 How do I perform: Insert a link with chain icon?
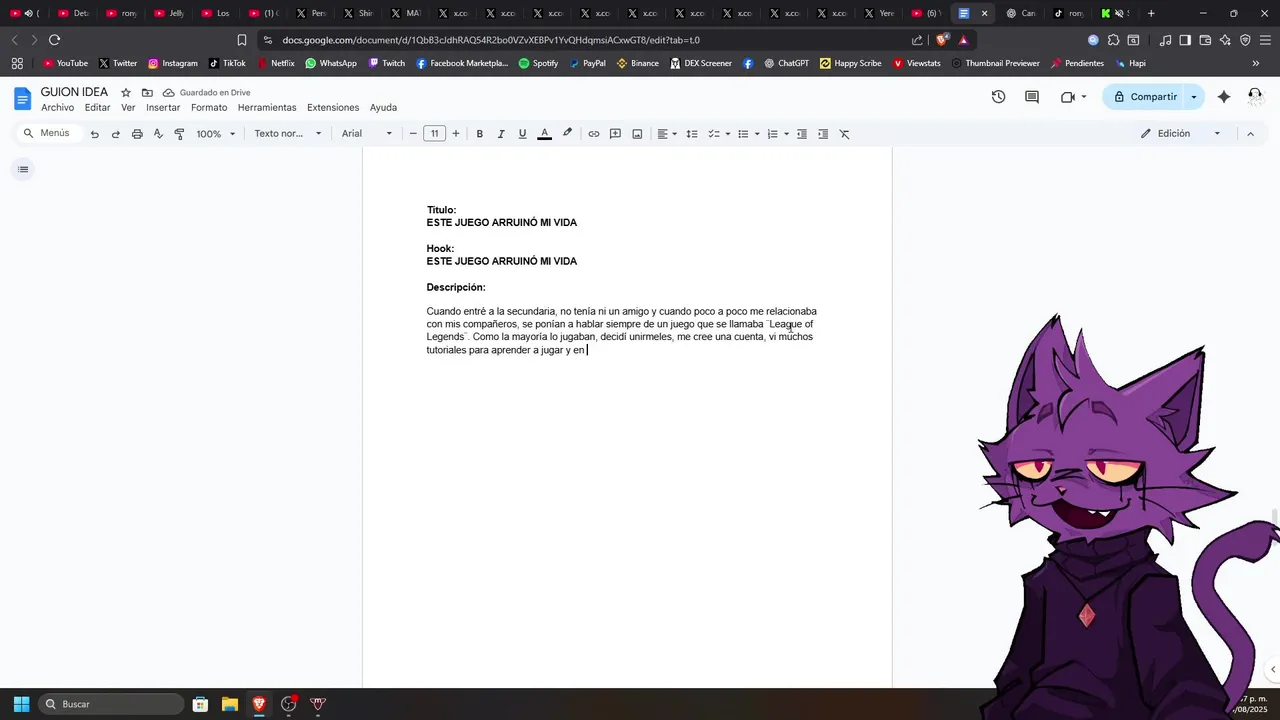594,134
